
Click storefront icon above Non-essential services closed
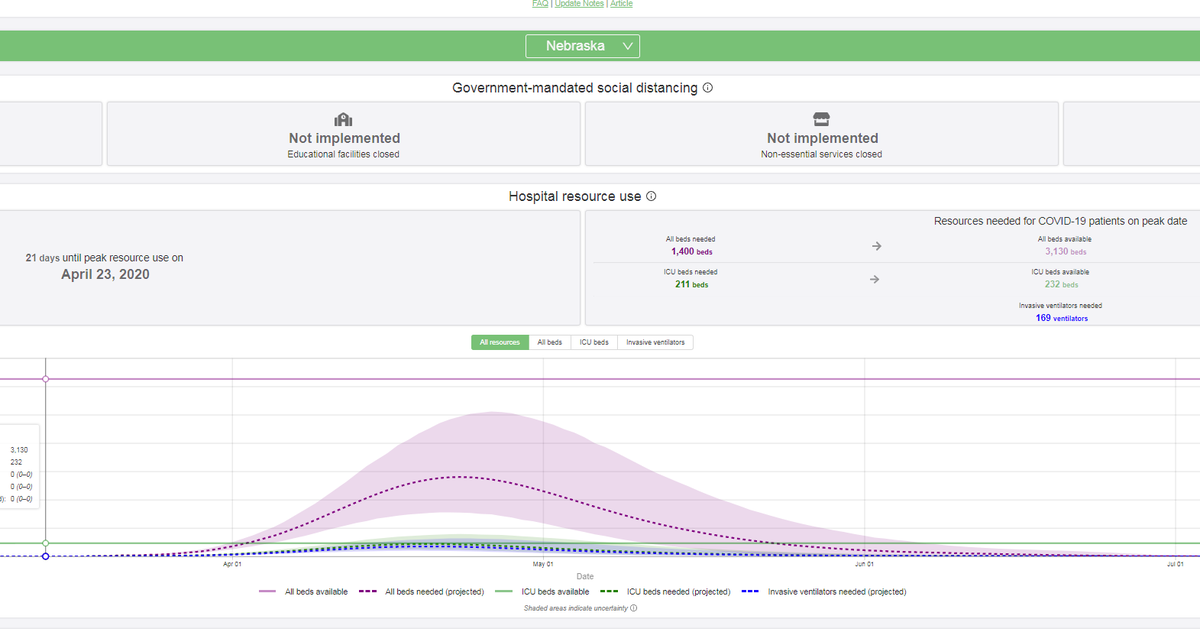pos(822,120)
